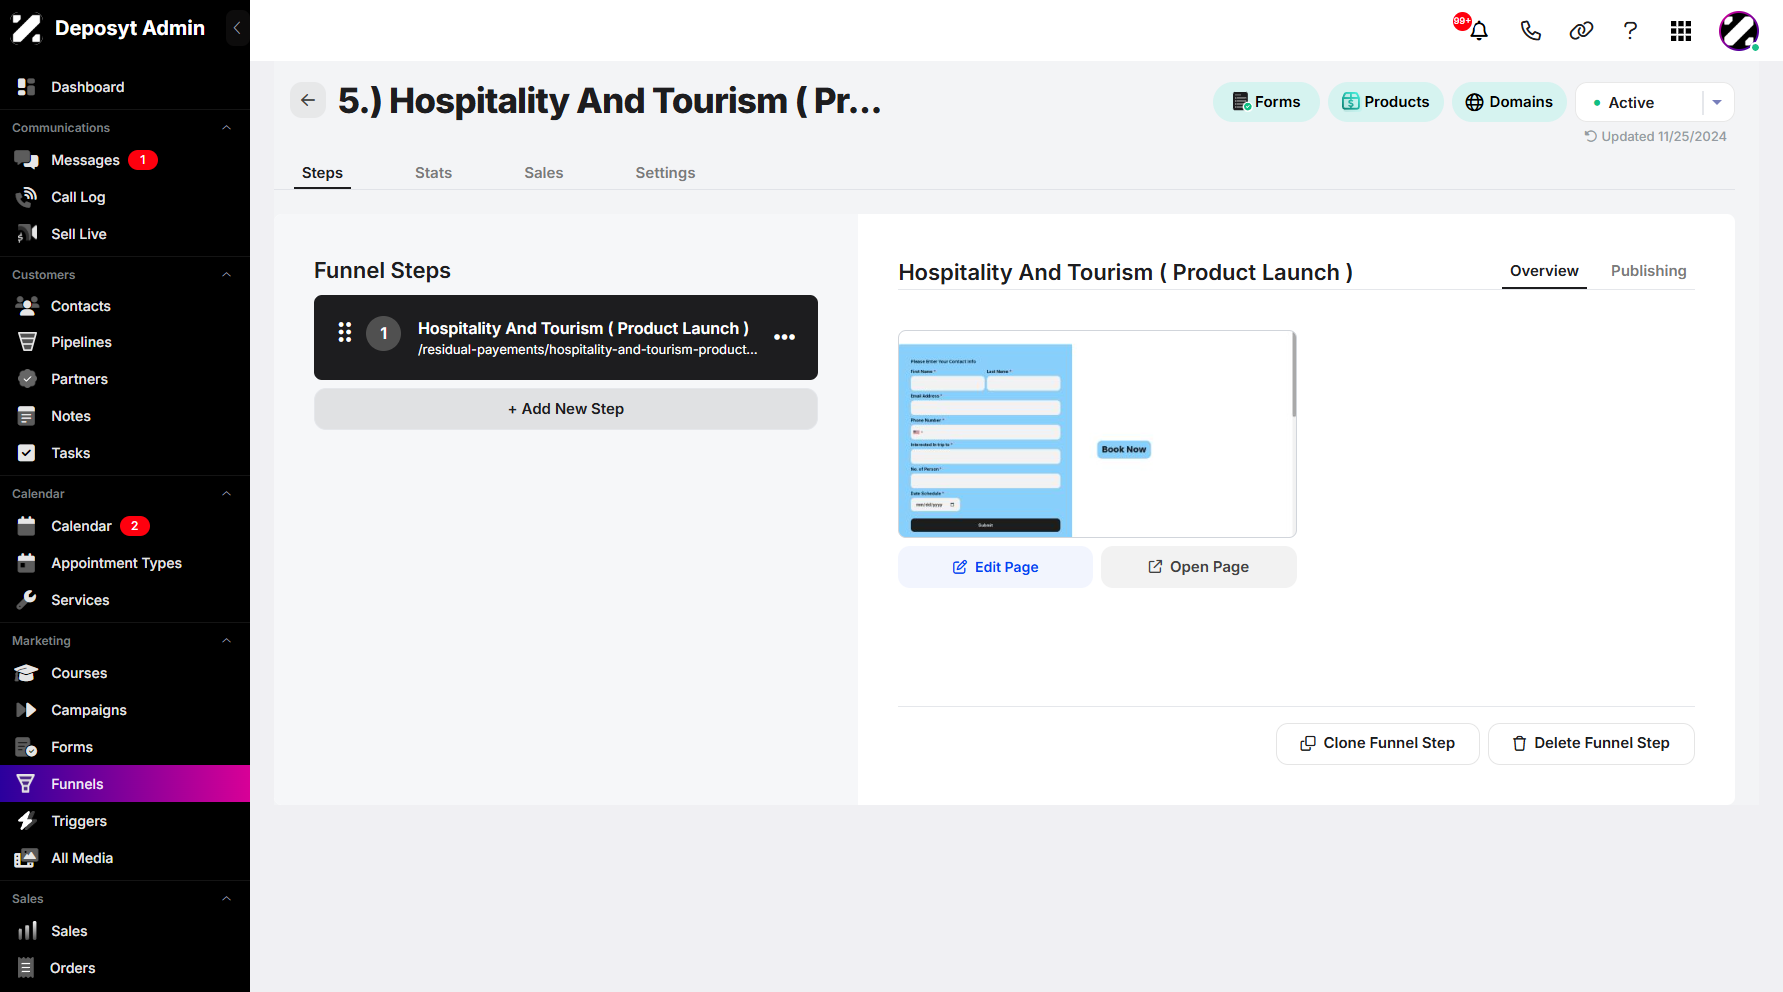Image resolution: width=1783 pixels, height=992 pixels.
Task: Grab the drag handle on step 1
Action: click(345, 332)
